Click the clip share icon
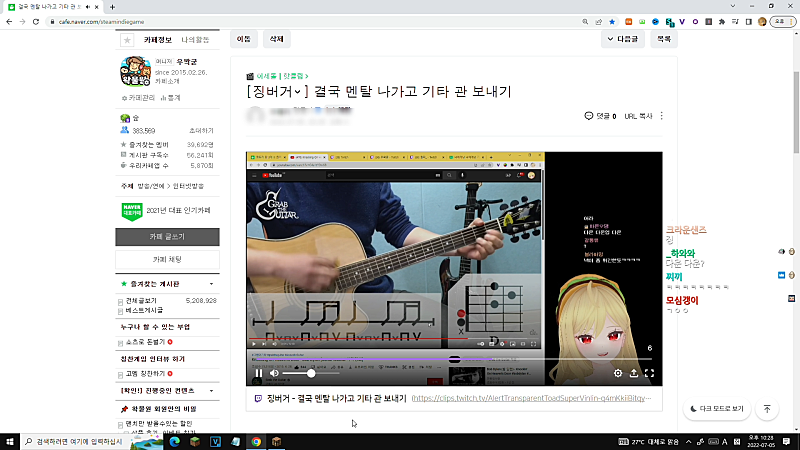Screen dimensions: 800x450 tap(634, 373)
